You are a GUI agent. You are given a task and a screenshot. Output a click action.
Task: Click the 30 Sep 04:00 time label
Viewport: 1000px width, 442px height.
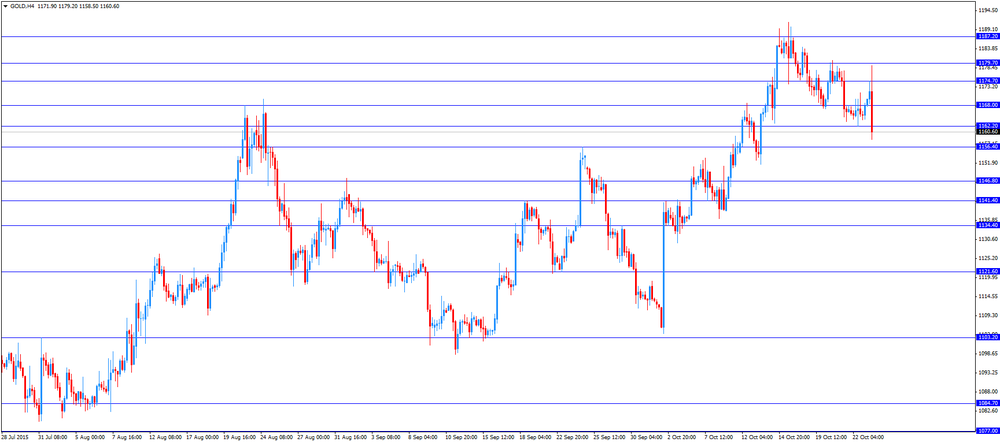coord(647,438)
